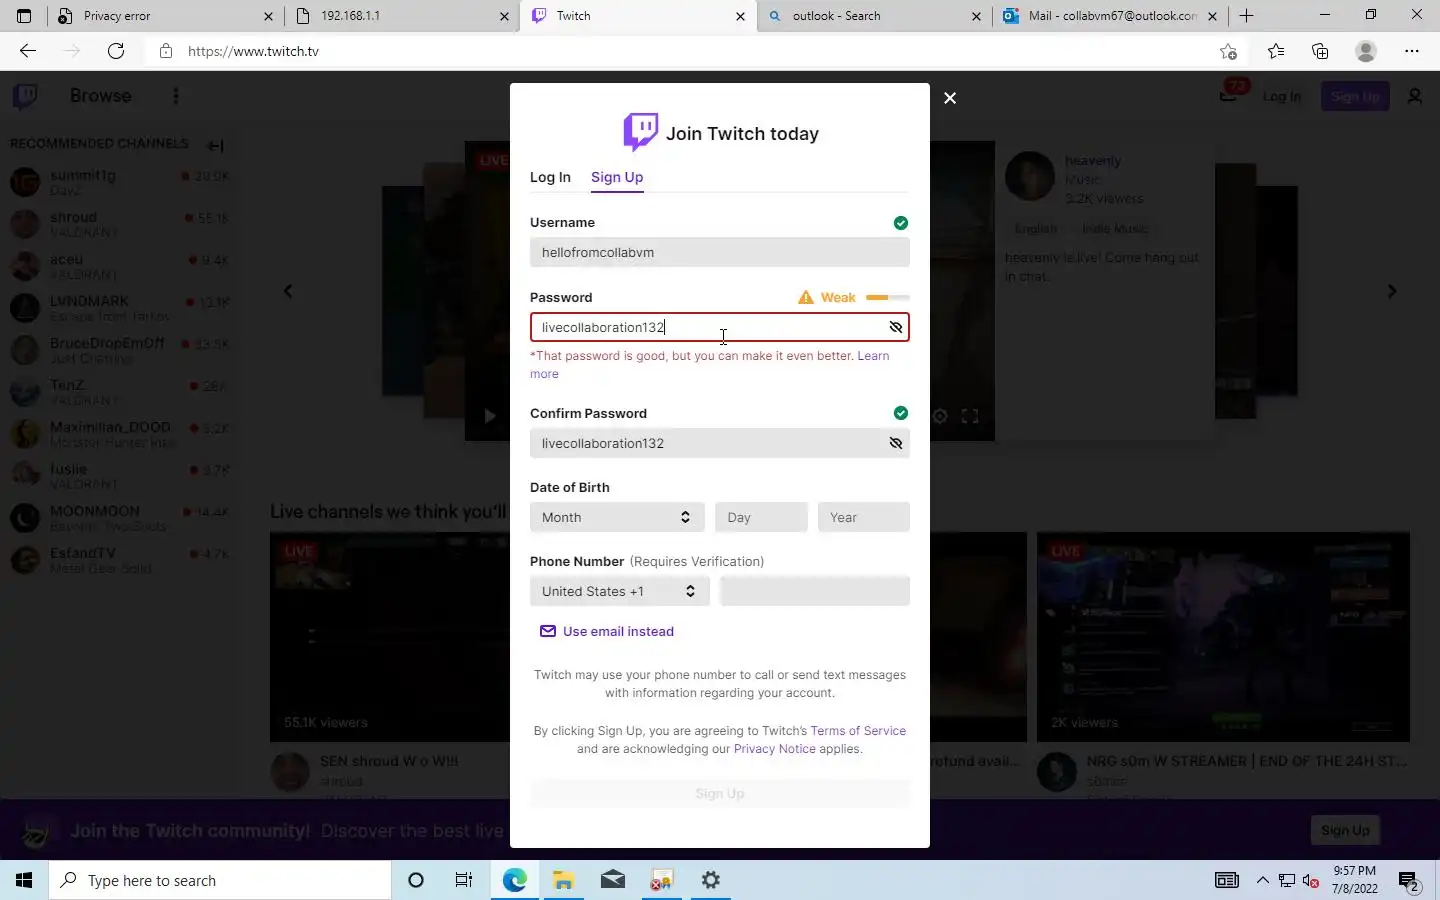The height and width of the screenshot is (900, 1440).
Task: Open the shroud channel in sidebar
Action: pyautogui.click(x=120, y=224)
